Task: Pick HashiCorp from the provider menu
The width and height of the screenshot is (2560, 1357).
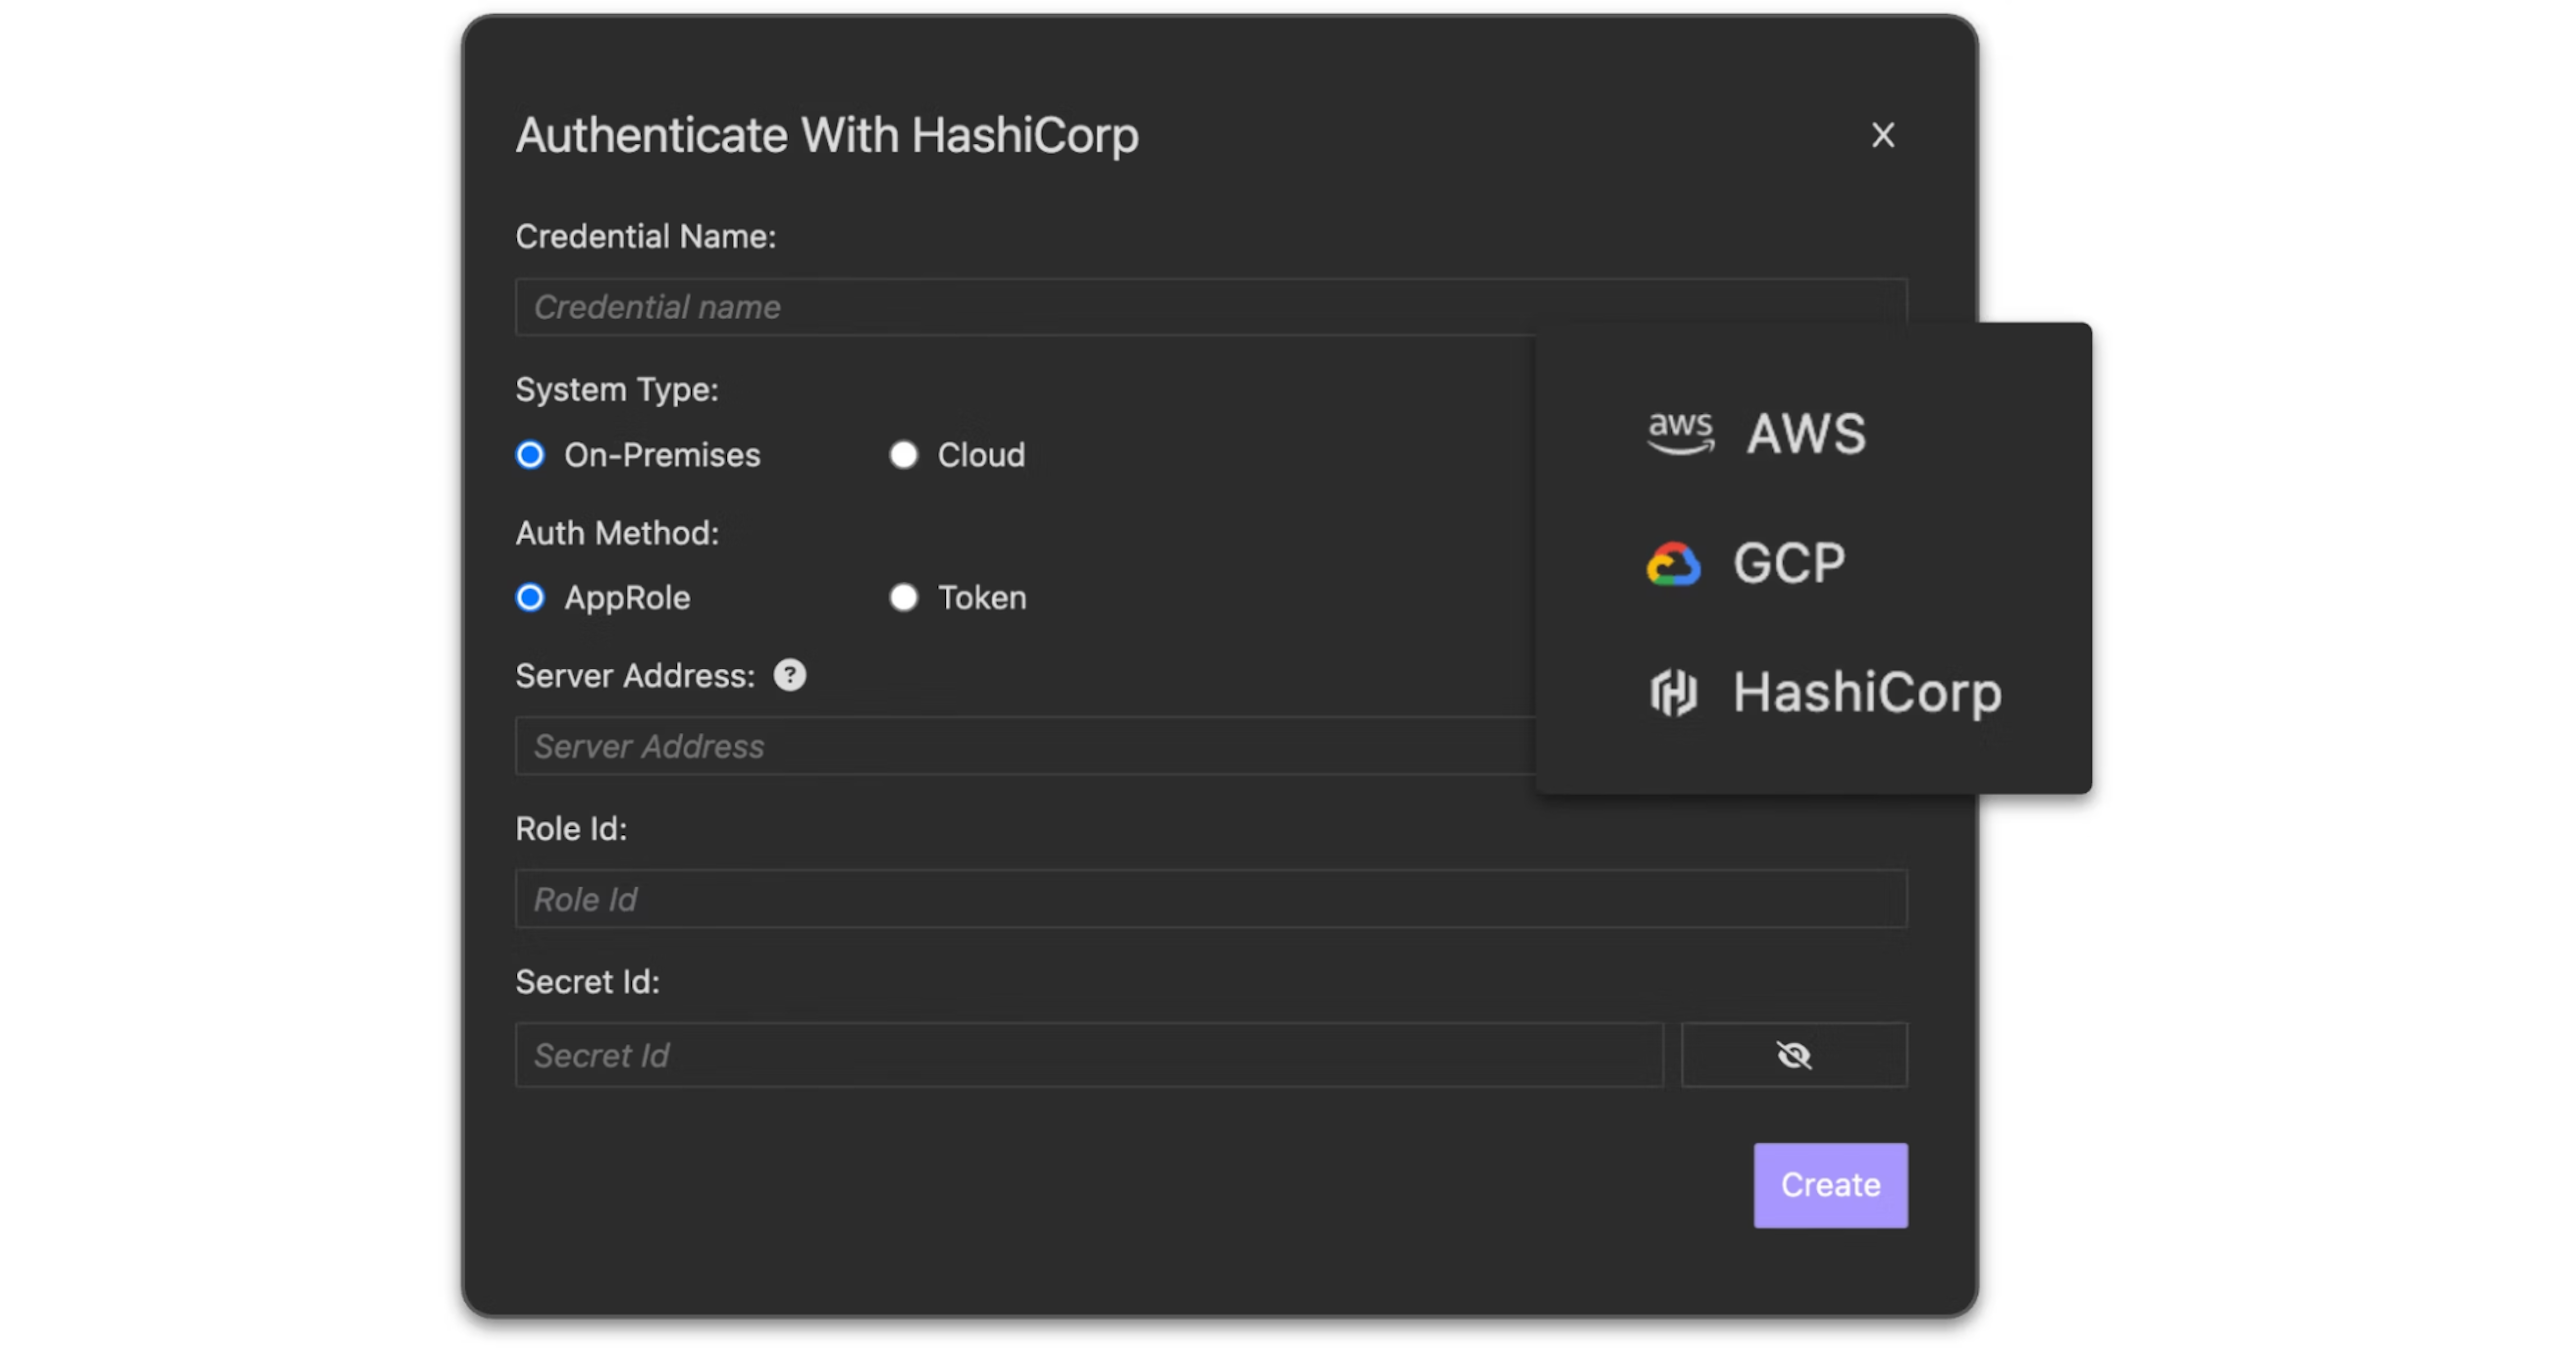Action: (x=1866, y=692)
